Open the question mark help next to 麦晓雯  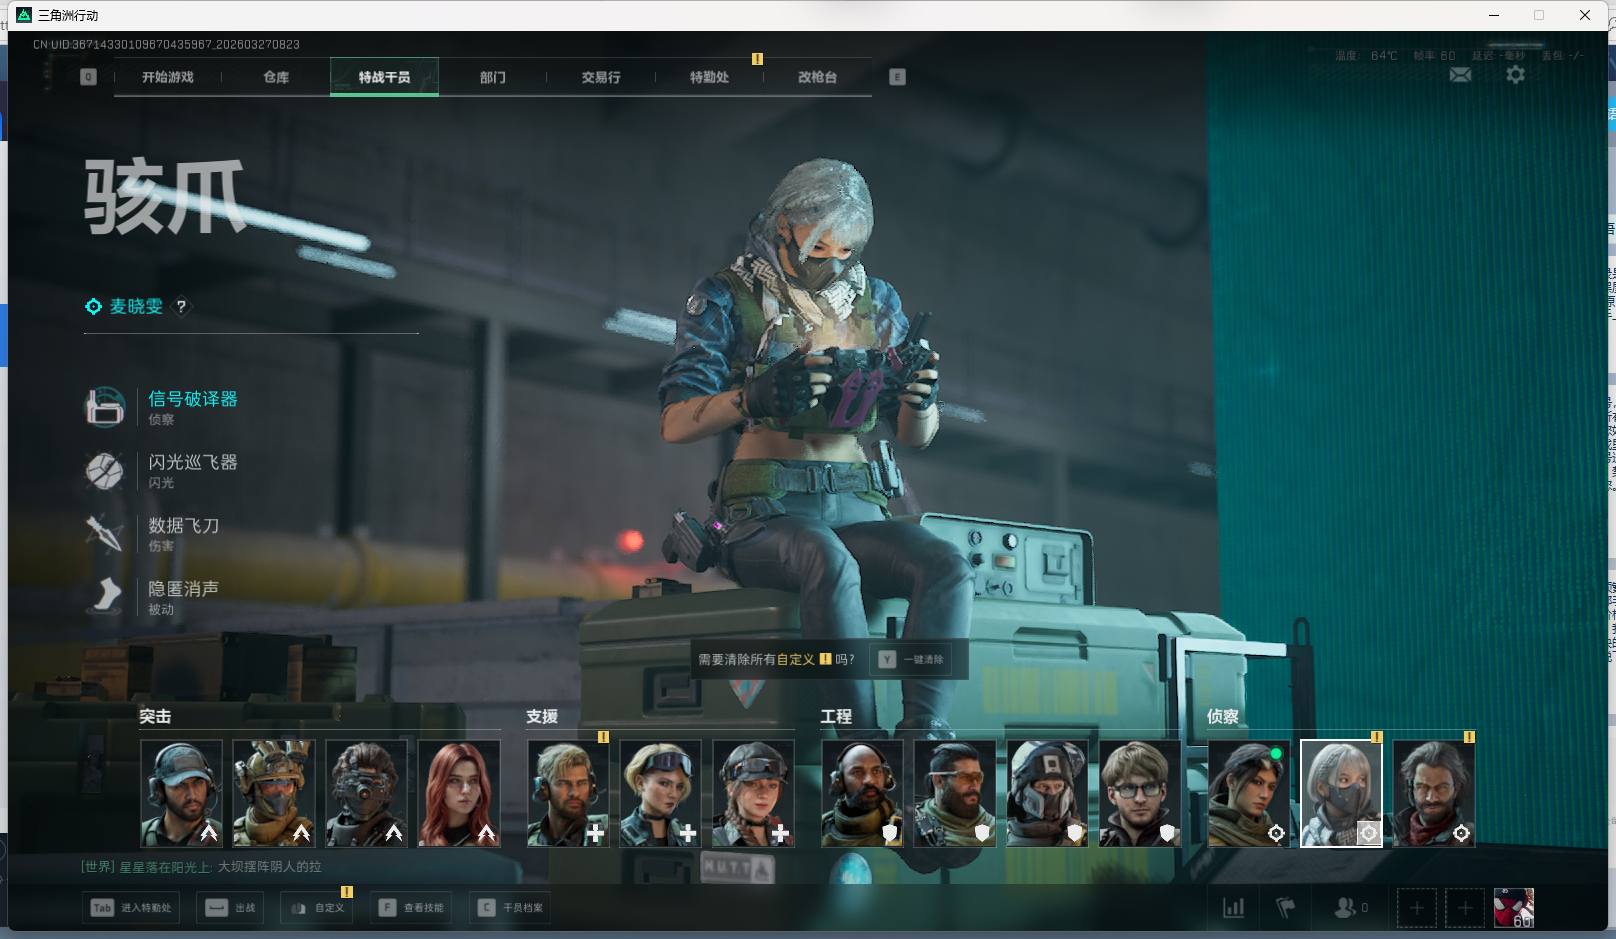(x=181, y=307)
